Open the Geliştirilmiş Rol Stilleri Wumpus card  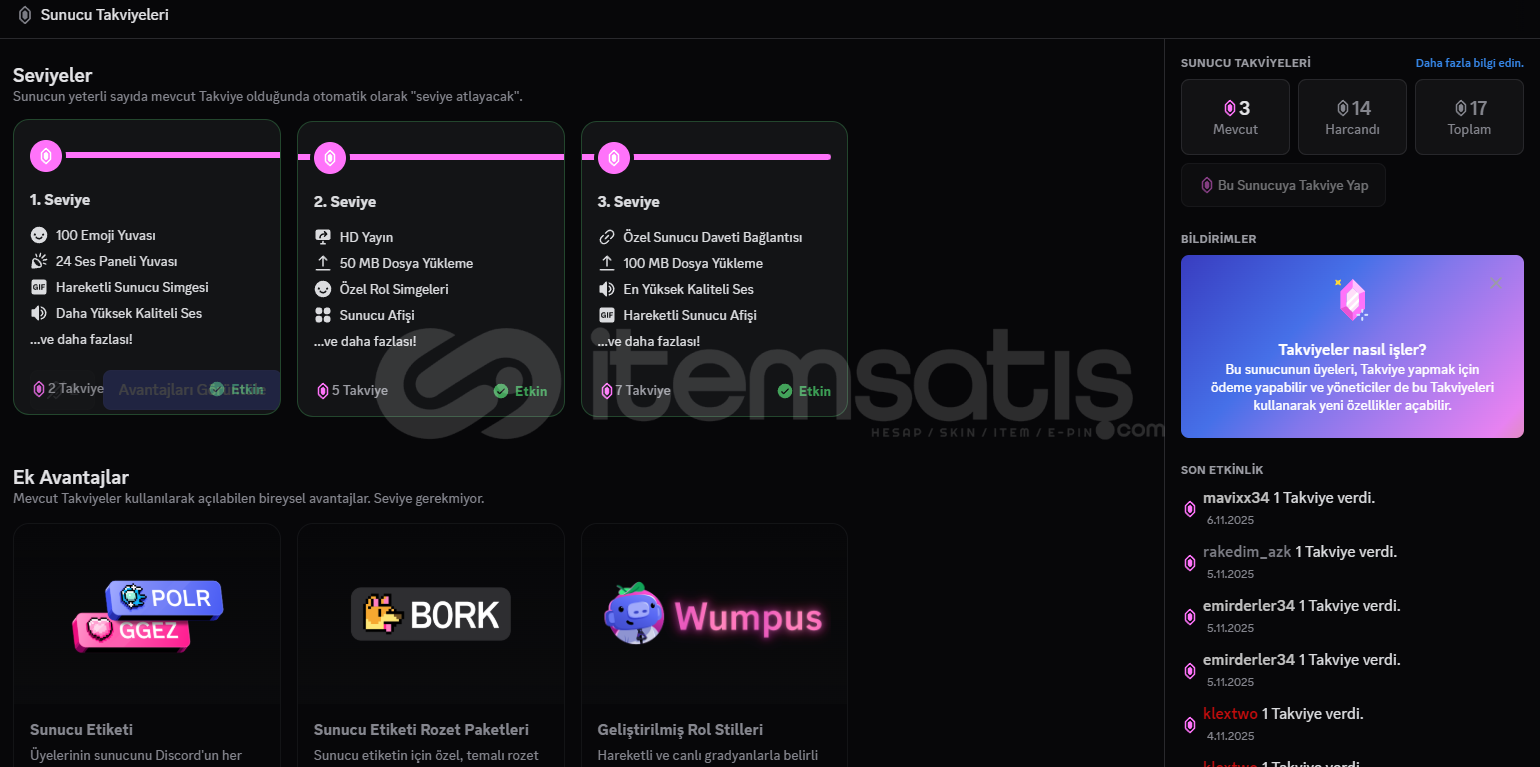(x=714, y=645)
